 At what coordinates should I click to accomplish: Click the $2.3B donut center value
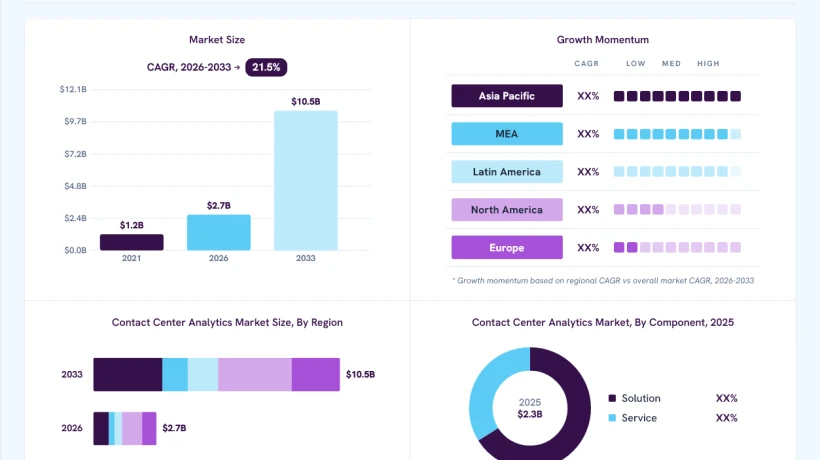coord(530,414)
